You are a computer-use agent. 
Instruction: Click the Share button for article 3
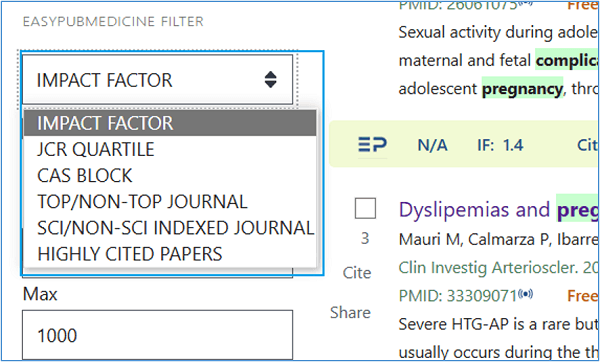[351, 313]
